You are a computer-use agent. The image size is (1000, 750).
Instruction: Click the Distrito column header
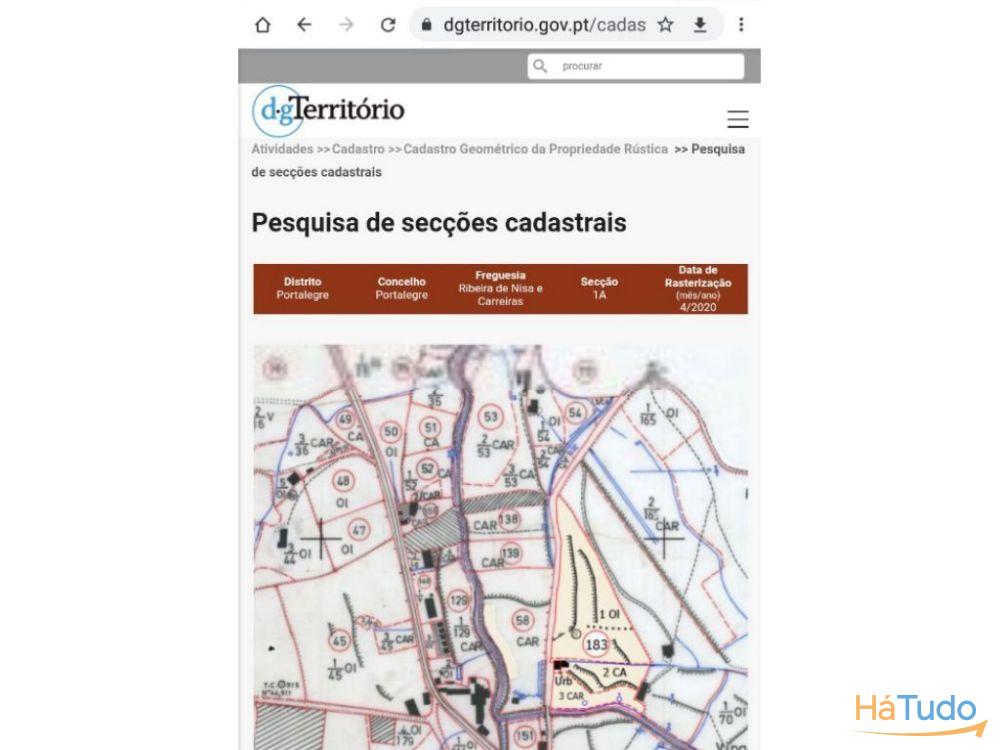pos(302,282)
